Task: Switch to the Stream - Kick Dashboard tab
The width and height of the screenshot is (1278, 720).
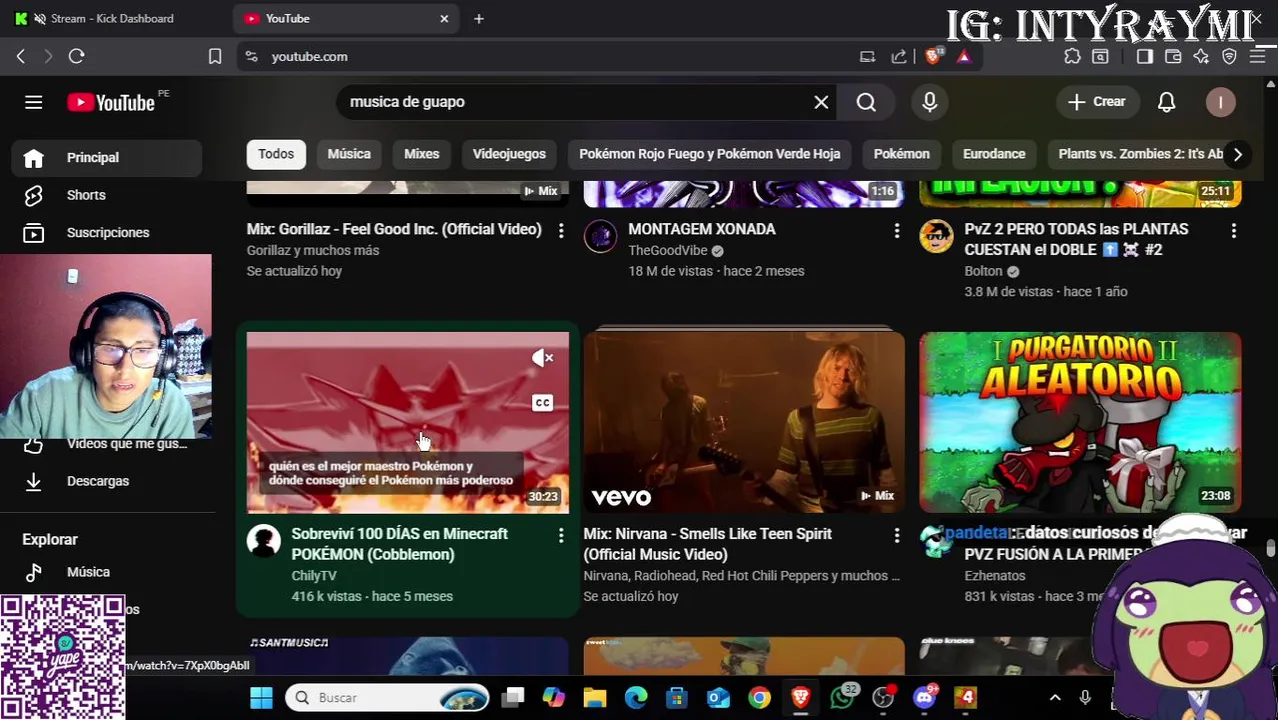Action: pyautogui.click(x=110, y=18)
